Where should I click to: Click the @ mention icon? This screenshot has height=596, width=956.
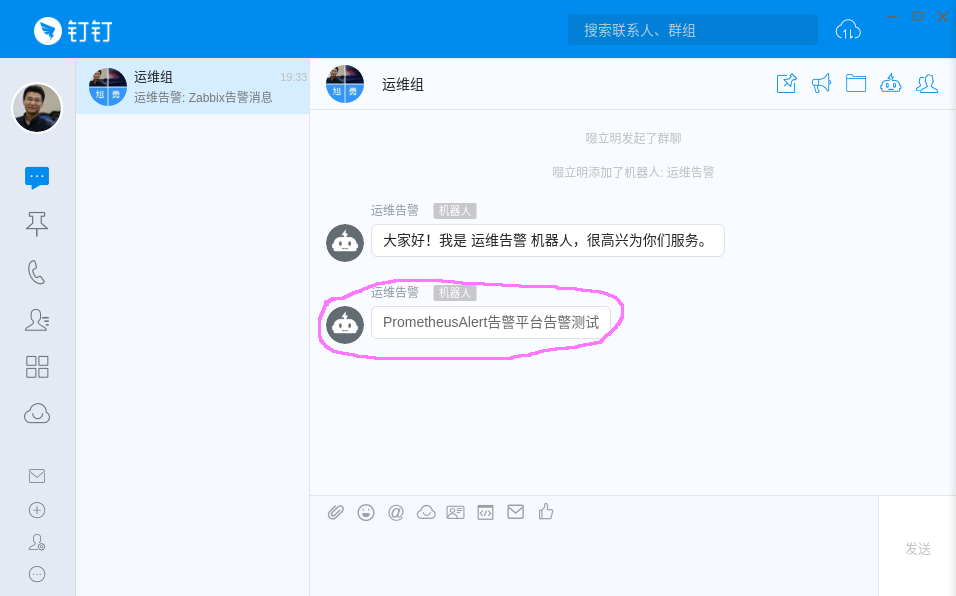[x=396, y=512]
